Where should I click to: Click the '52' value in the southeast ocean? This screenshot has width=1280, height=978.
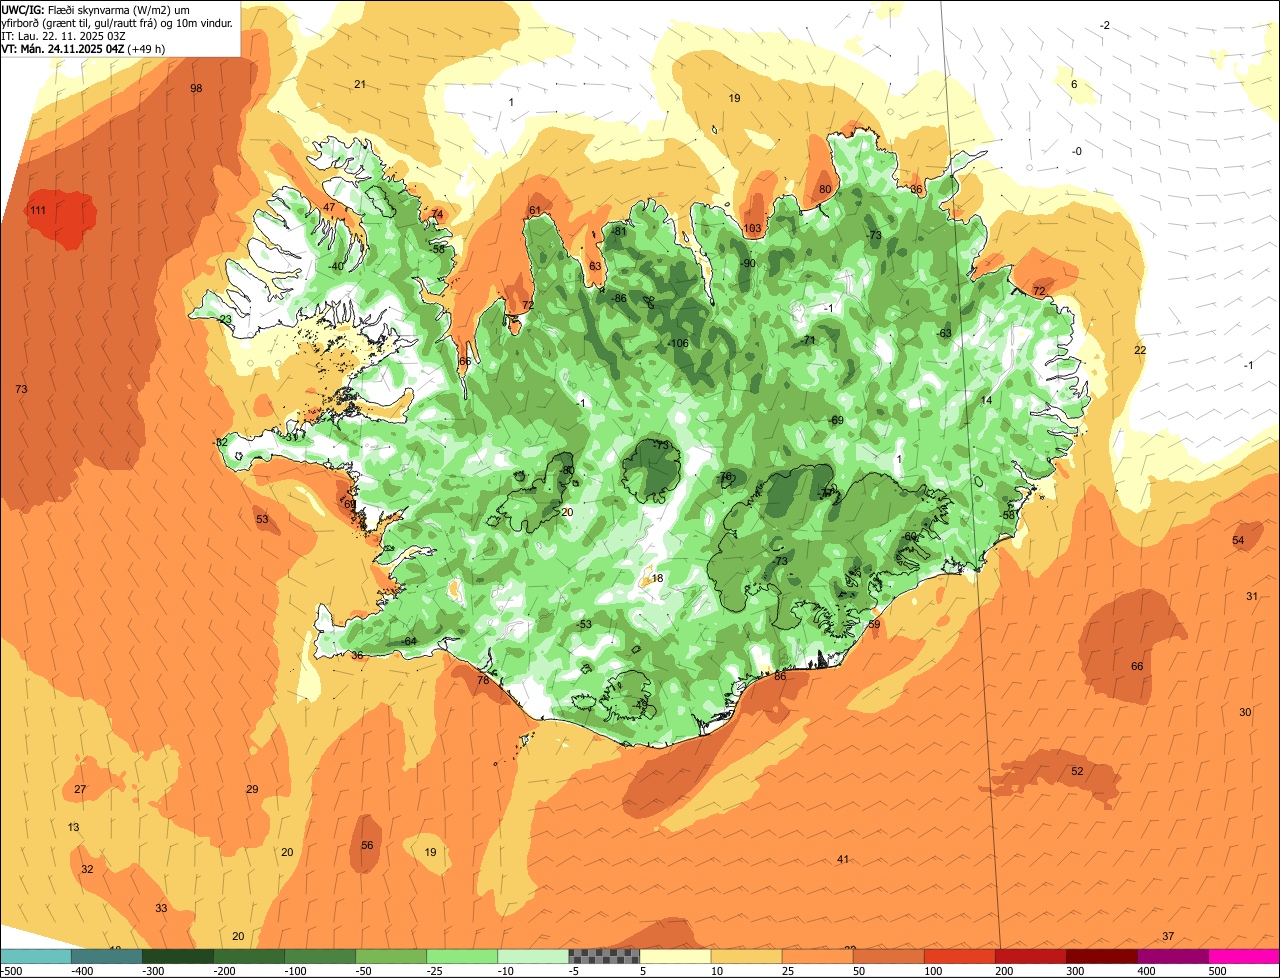[1077, 771]
